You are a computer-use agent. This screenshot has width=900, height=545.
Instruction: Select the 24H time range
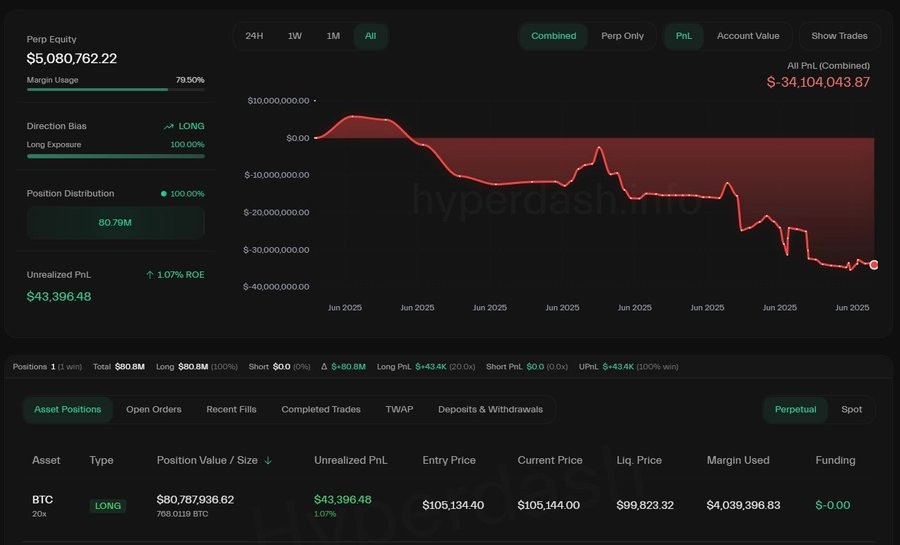[x=254, y=36]
